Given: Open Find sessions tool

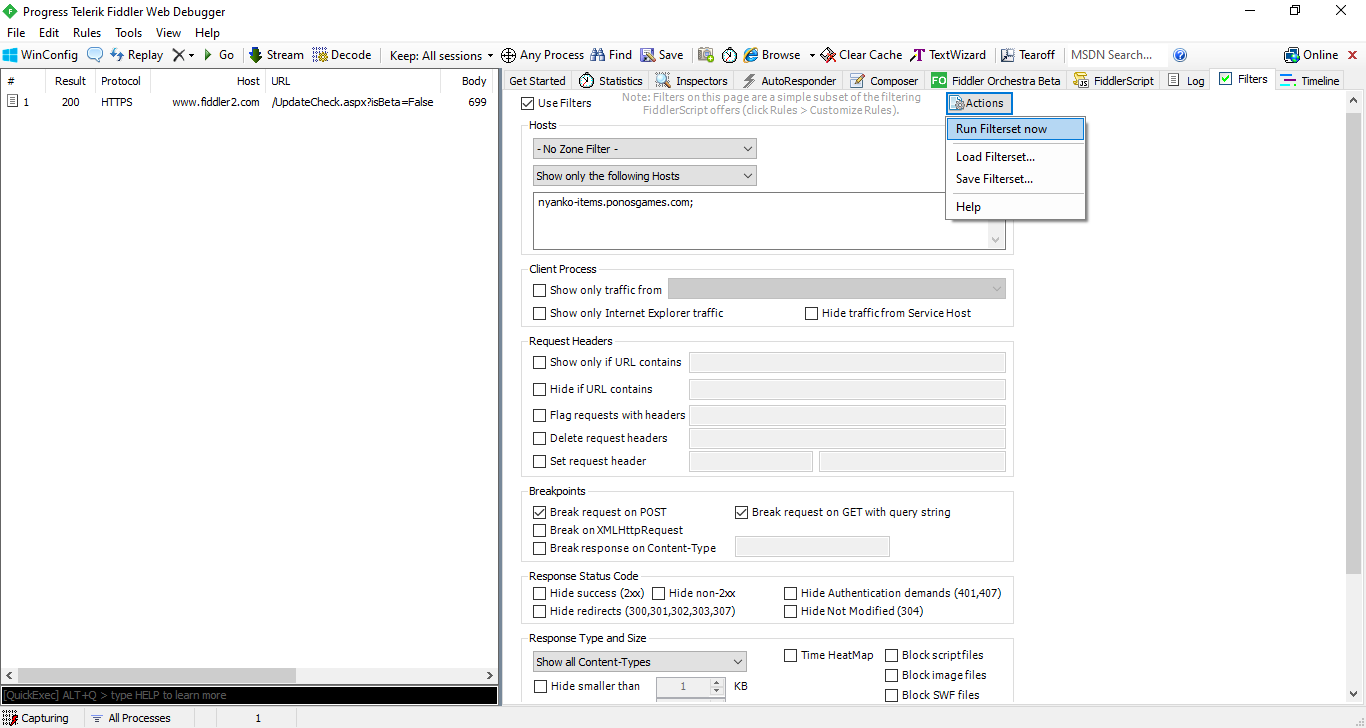Looking at the screenshot, I should coord(611,55).
